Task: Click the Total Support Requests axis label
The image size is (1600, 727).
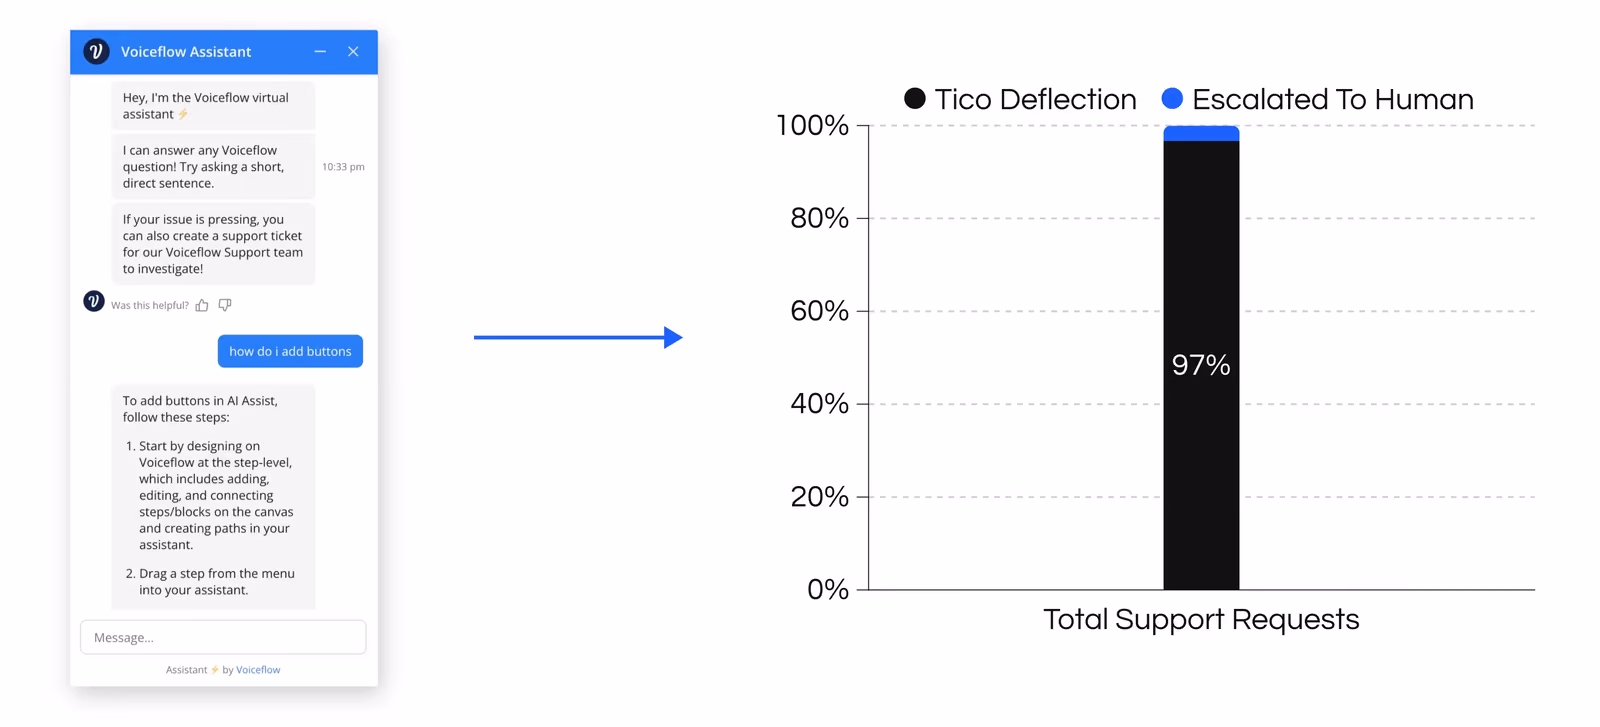Action: 1201,620
